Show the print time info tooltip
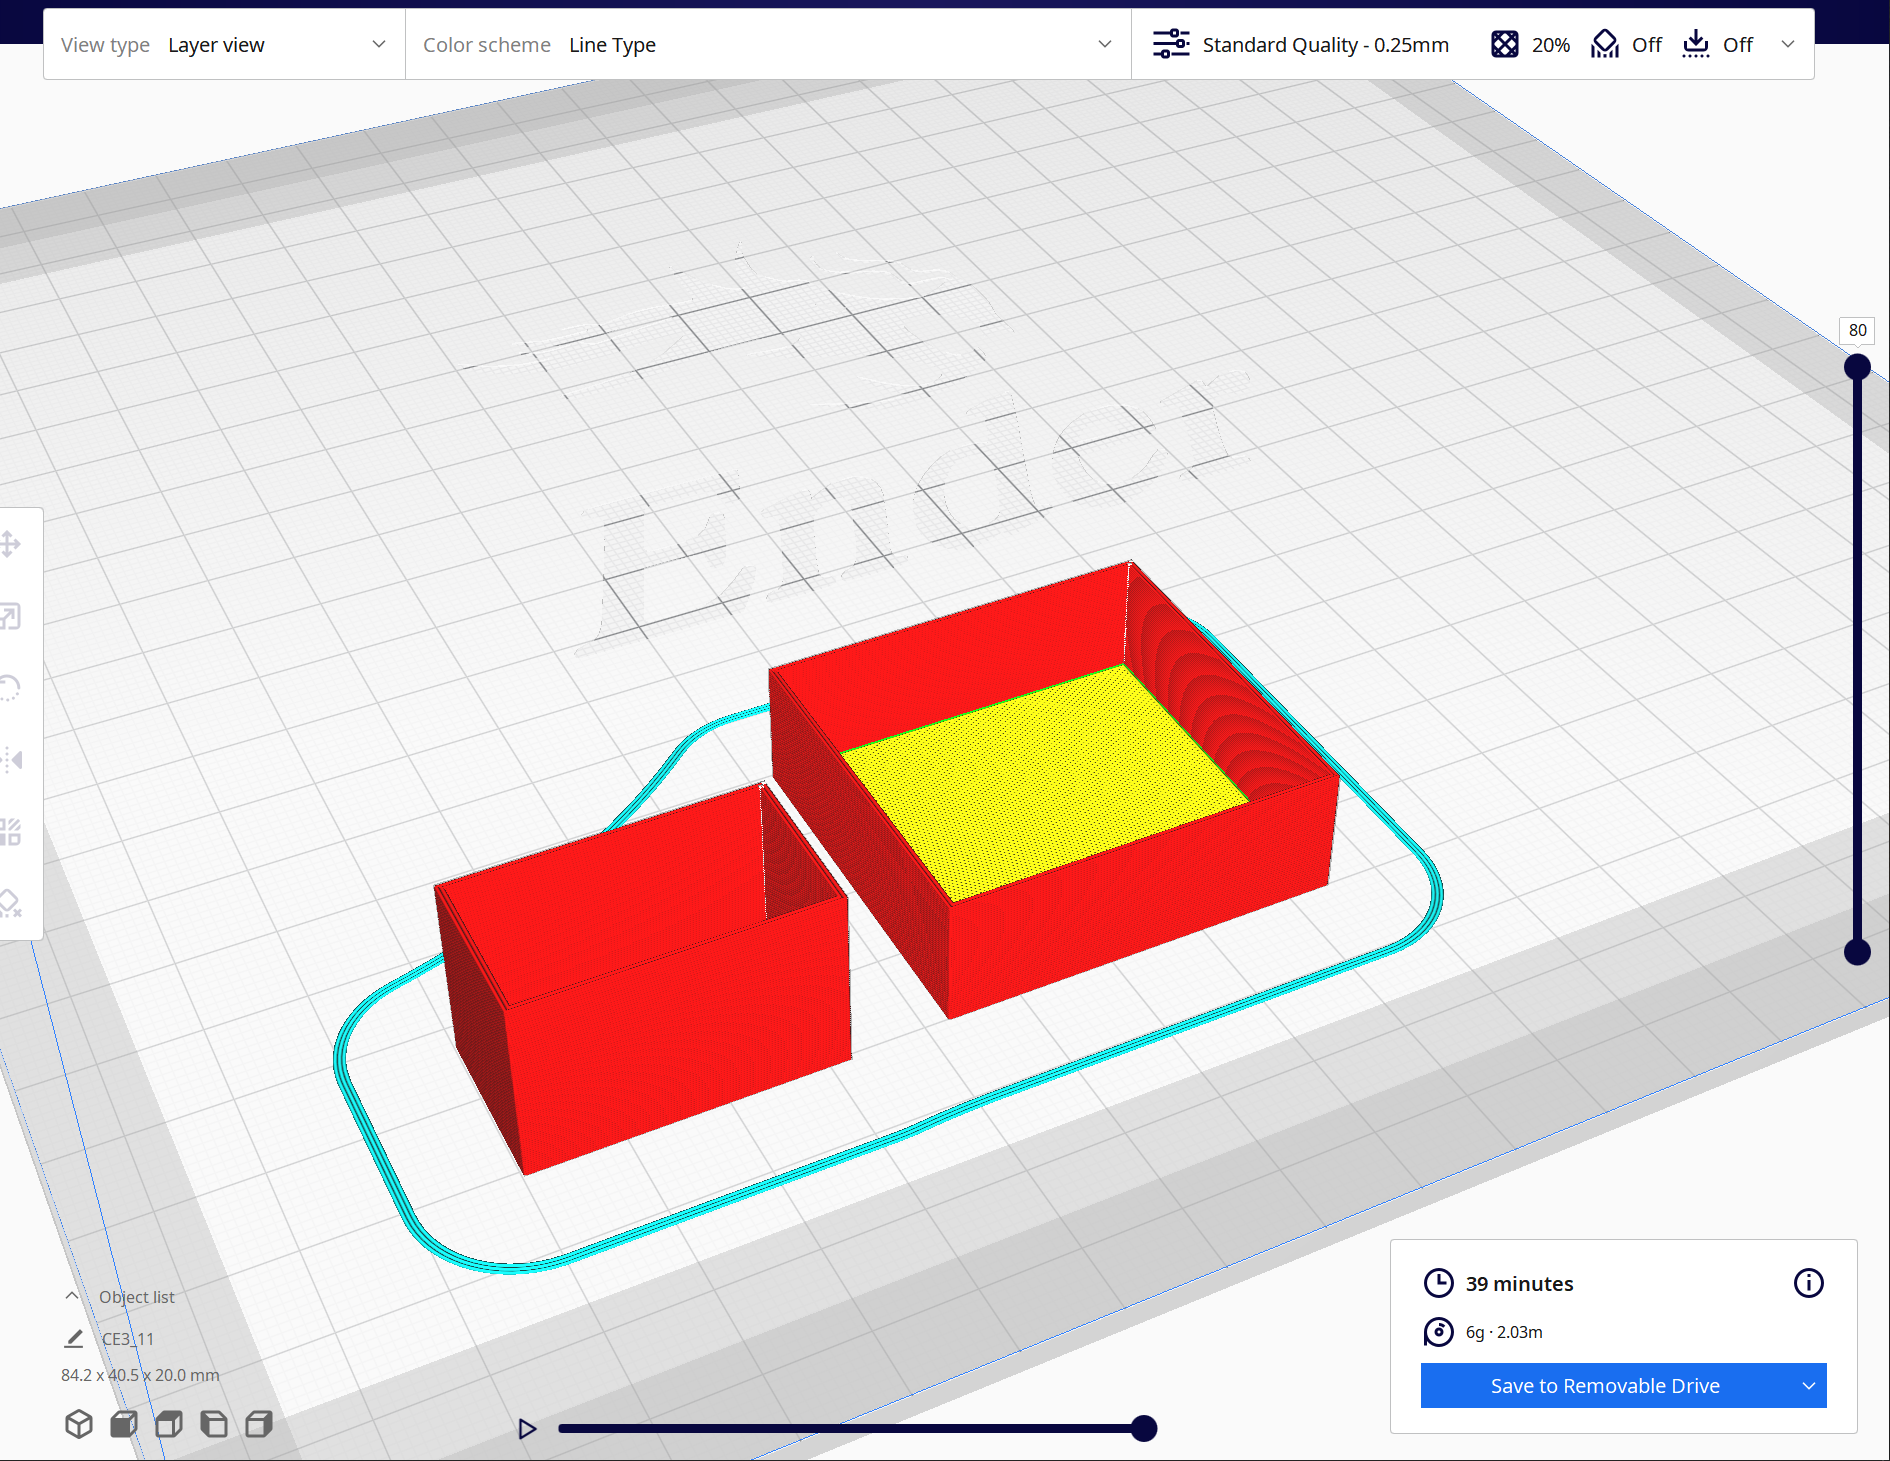The width and height of the screenshot is (1890, 1461). click(1808, 1283)
